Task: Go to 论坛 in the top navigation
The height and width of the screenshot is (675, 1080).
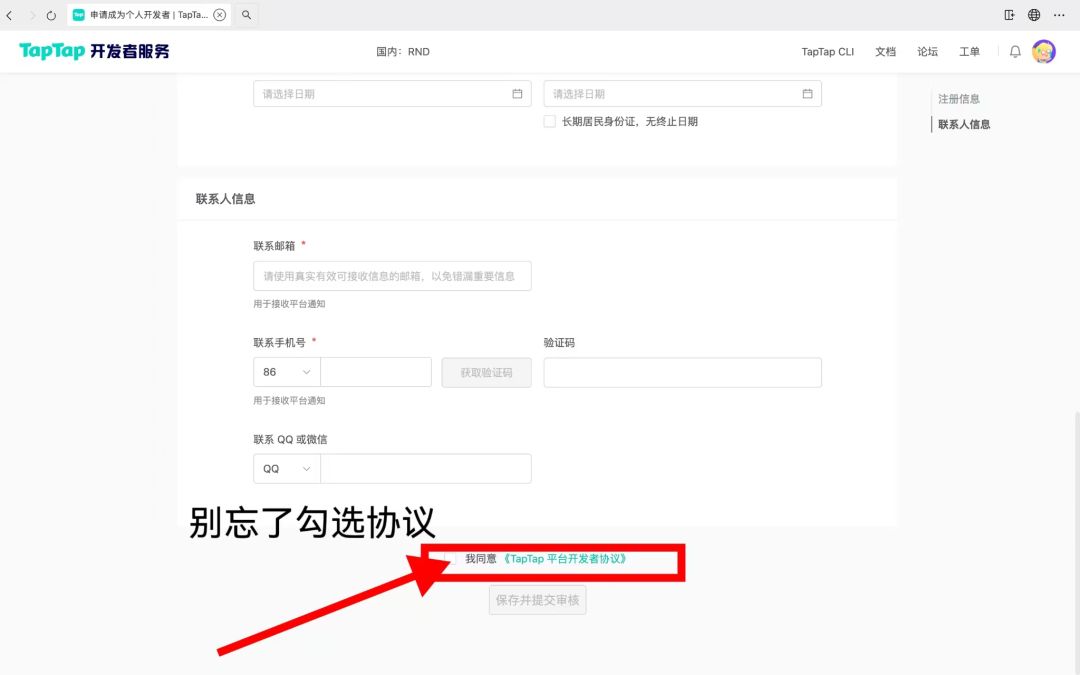Action: pos(928,52)
